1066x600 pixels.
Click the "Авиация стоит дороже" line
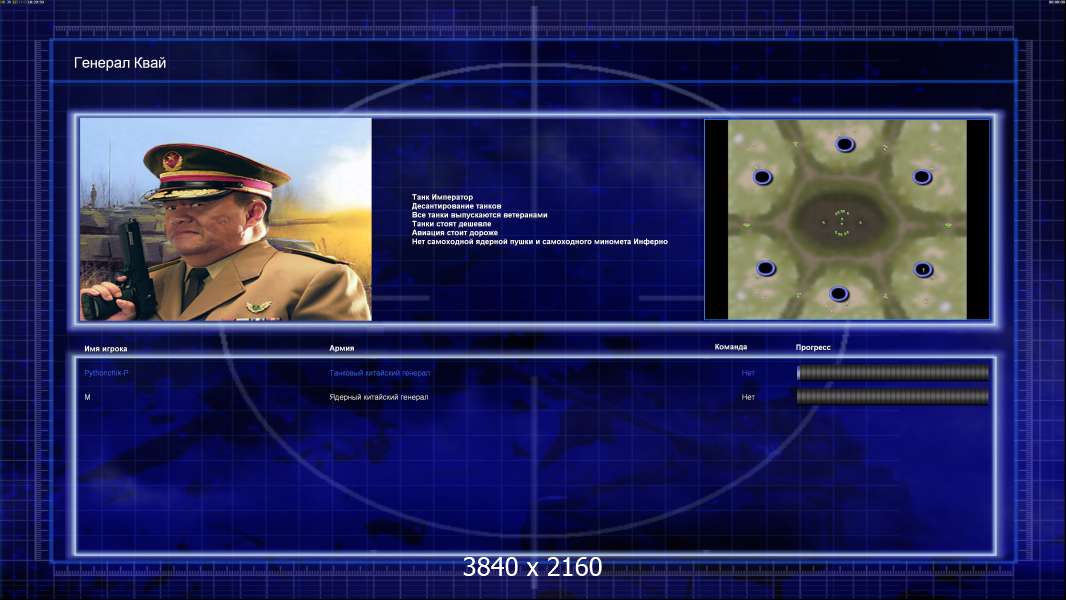point(455,232)
